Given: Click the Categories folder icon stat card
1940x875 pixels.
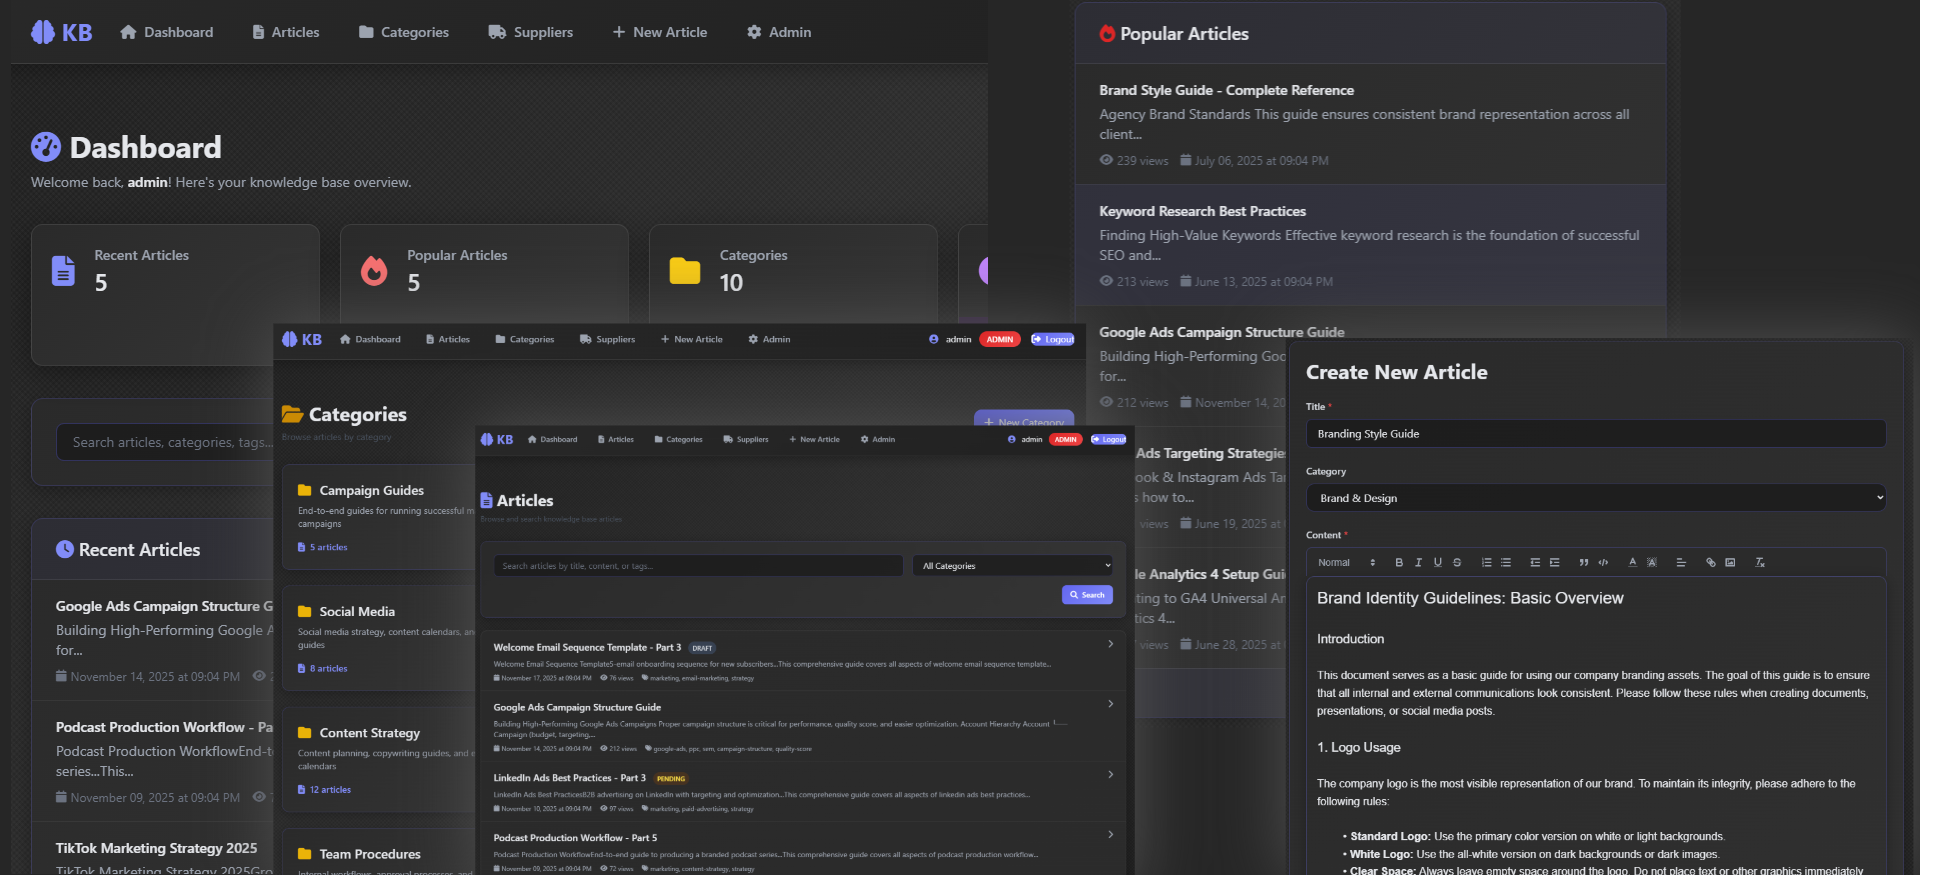Looking at the screenshot, I should (685, 270).
